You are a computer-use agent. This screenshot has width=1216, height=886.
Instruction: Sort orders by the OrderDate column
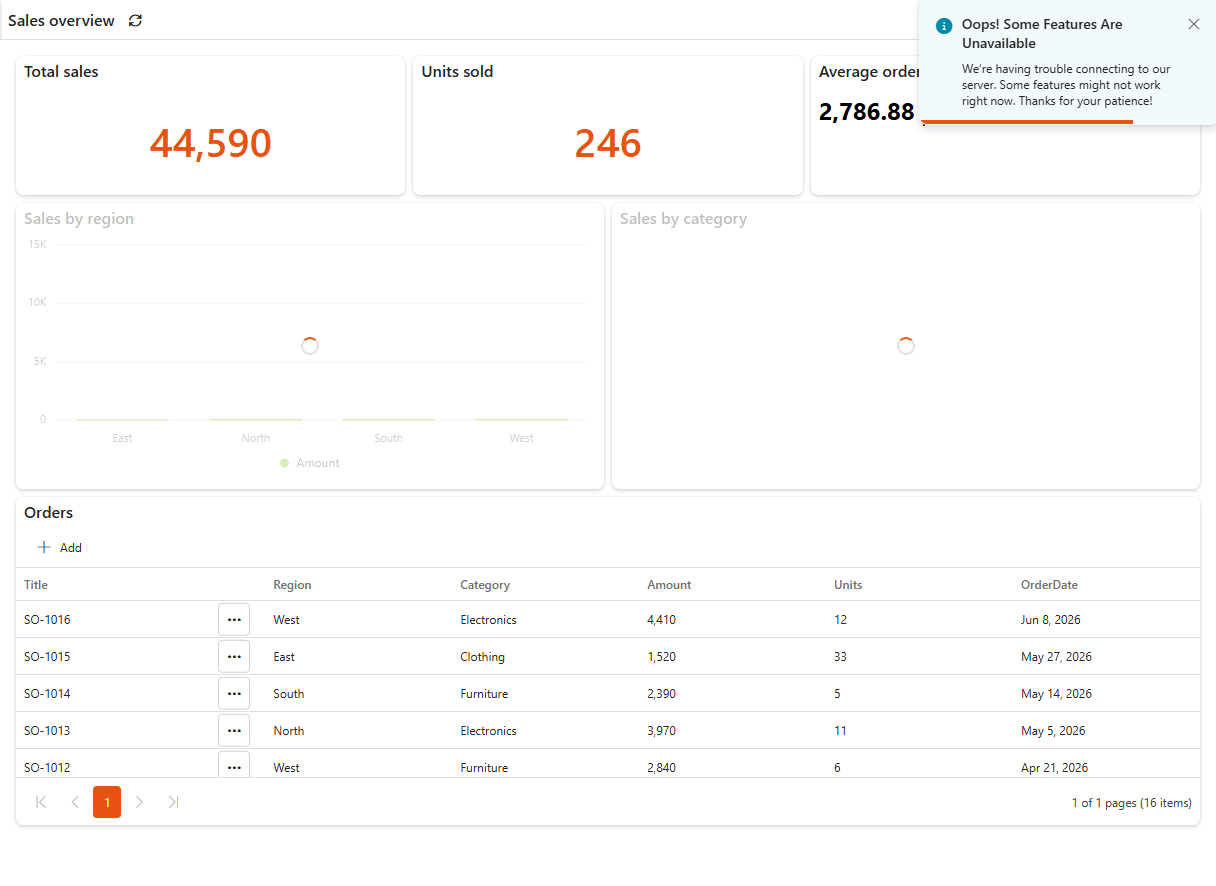[1049, 585]
